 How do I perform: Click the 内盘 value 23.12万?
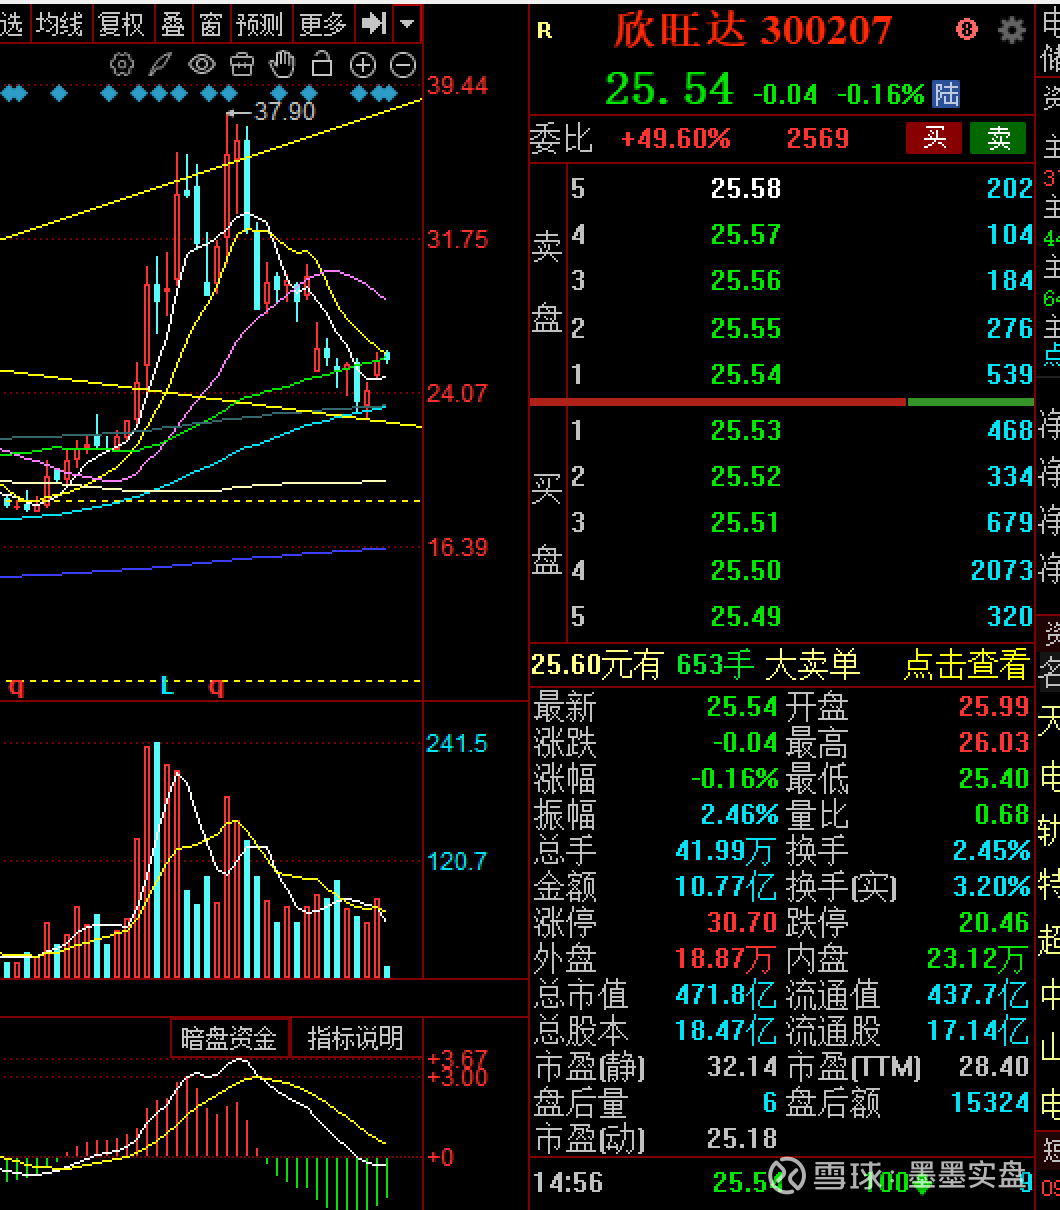pos(977,959)
